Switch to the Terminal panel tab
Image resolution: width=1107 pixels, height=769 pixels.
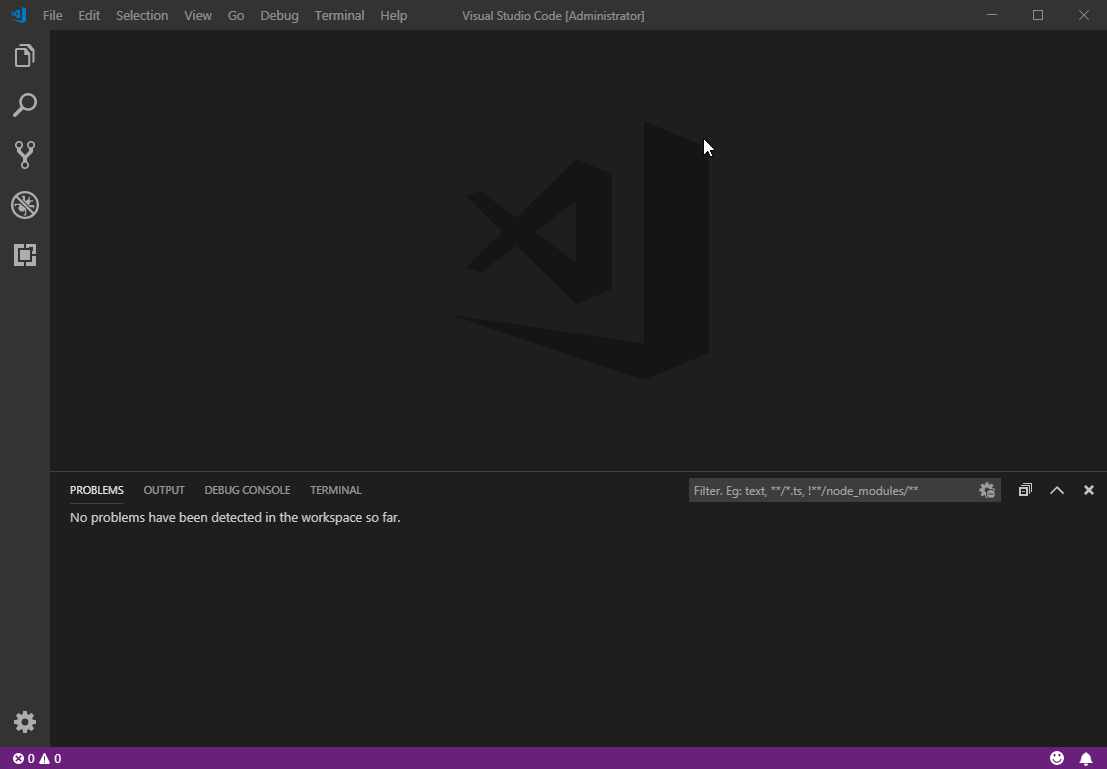point(335,490)
